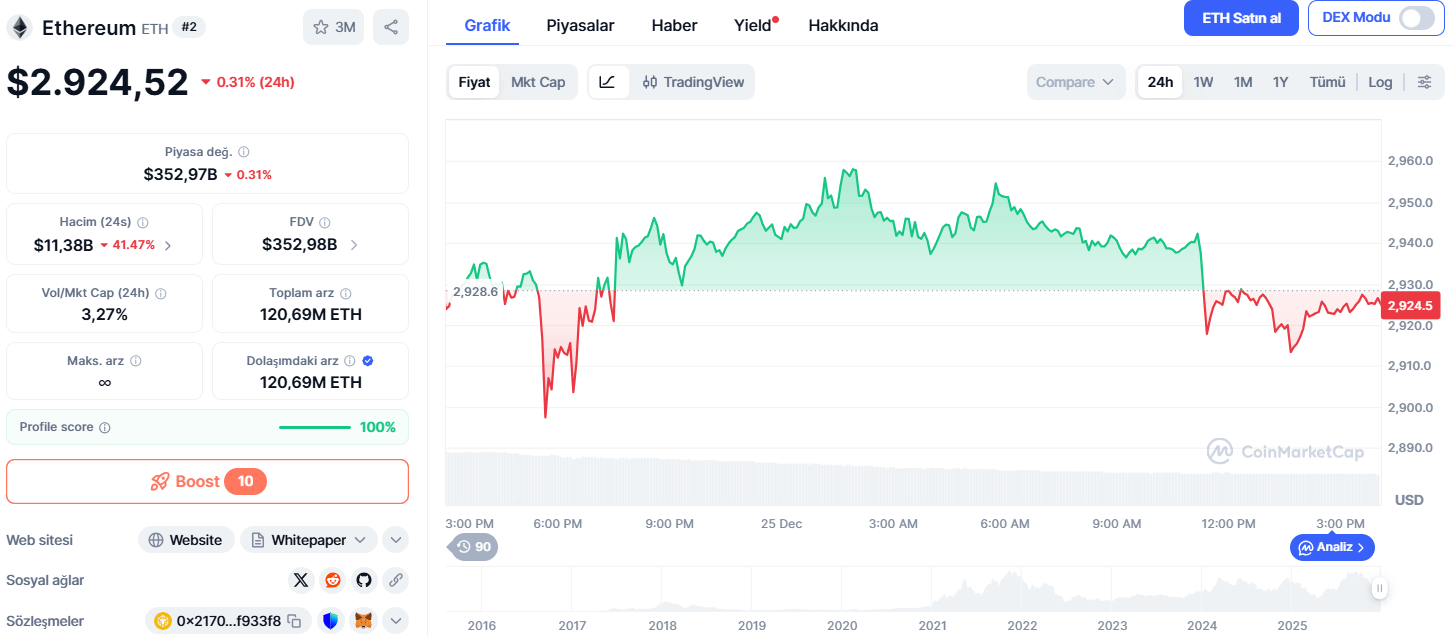Share Ethereum page using share icon
The image size is (1453, 636).
pos(391,27)
